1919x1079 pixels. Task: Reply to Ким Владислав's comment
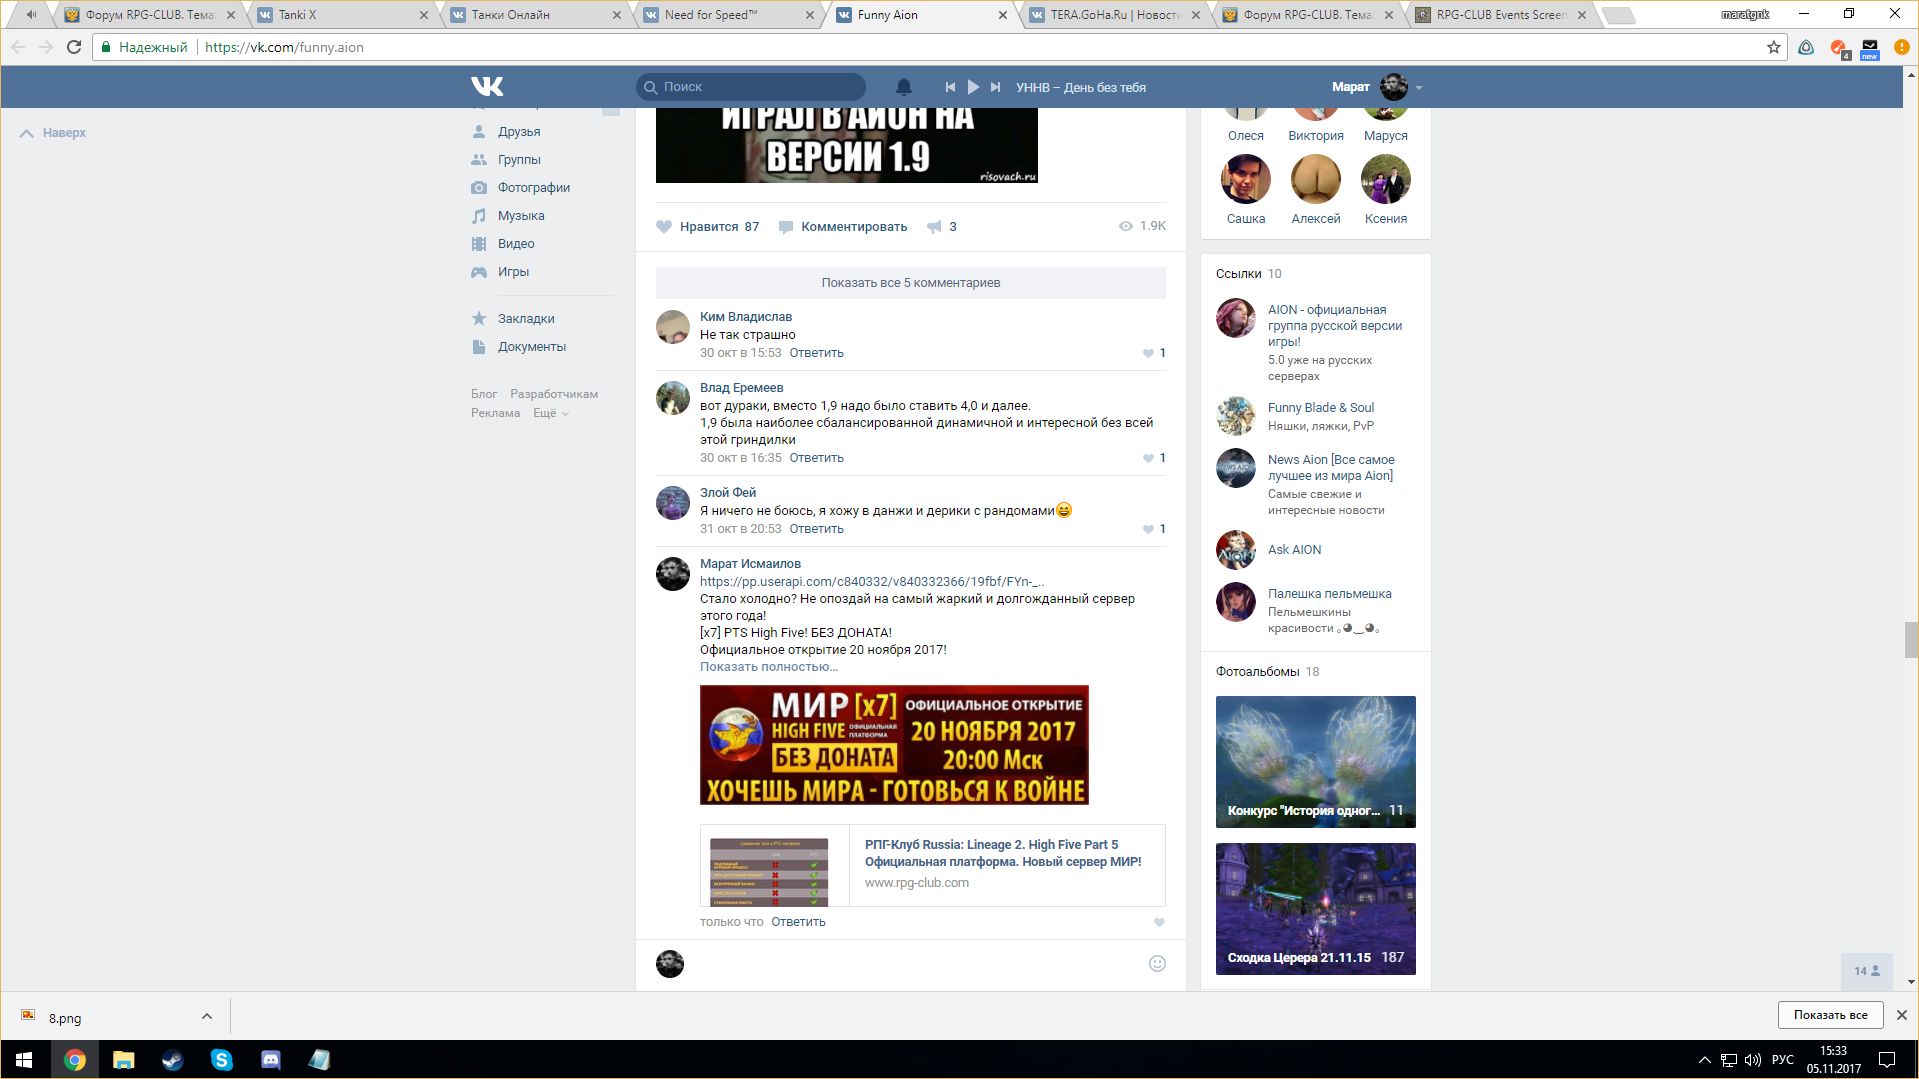point(816,353)
